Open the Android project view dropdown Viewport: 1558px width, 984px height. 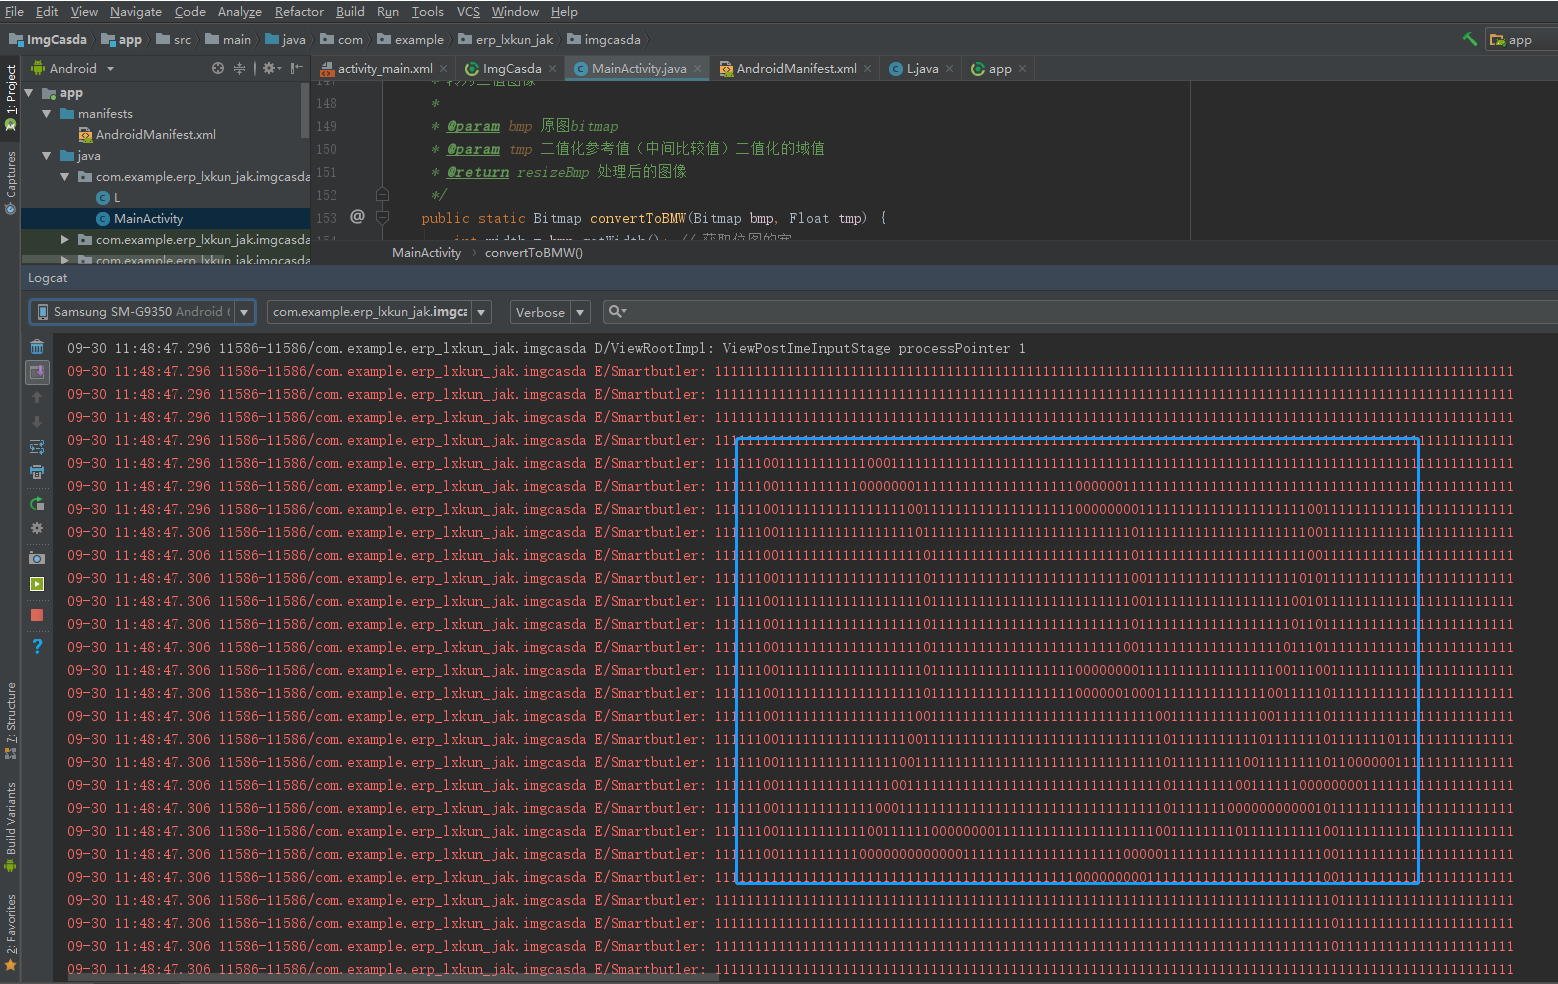pos(73,68)
